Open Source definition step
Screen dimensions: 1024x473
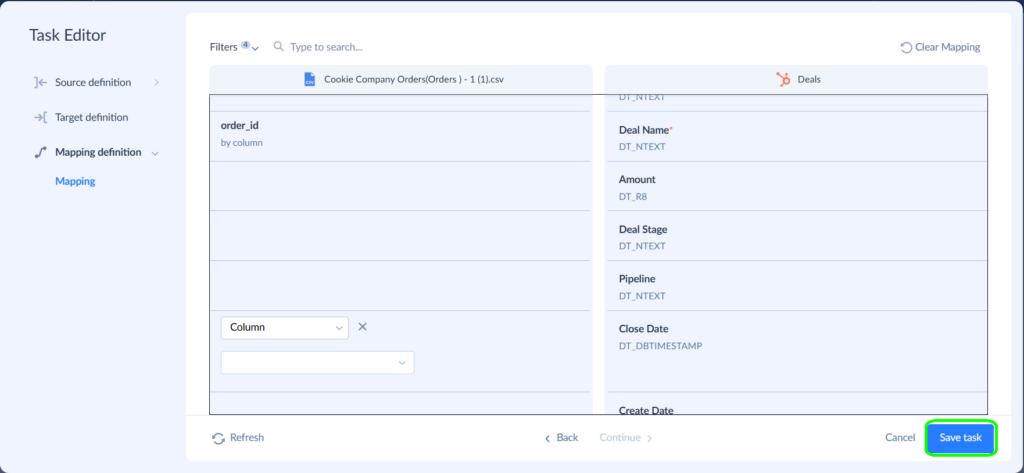pos(93,82)
